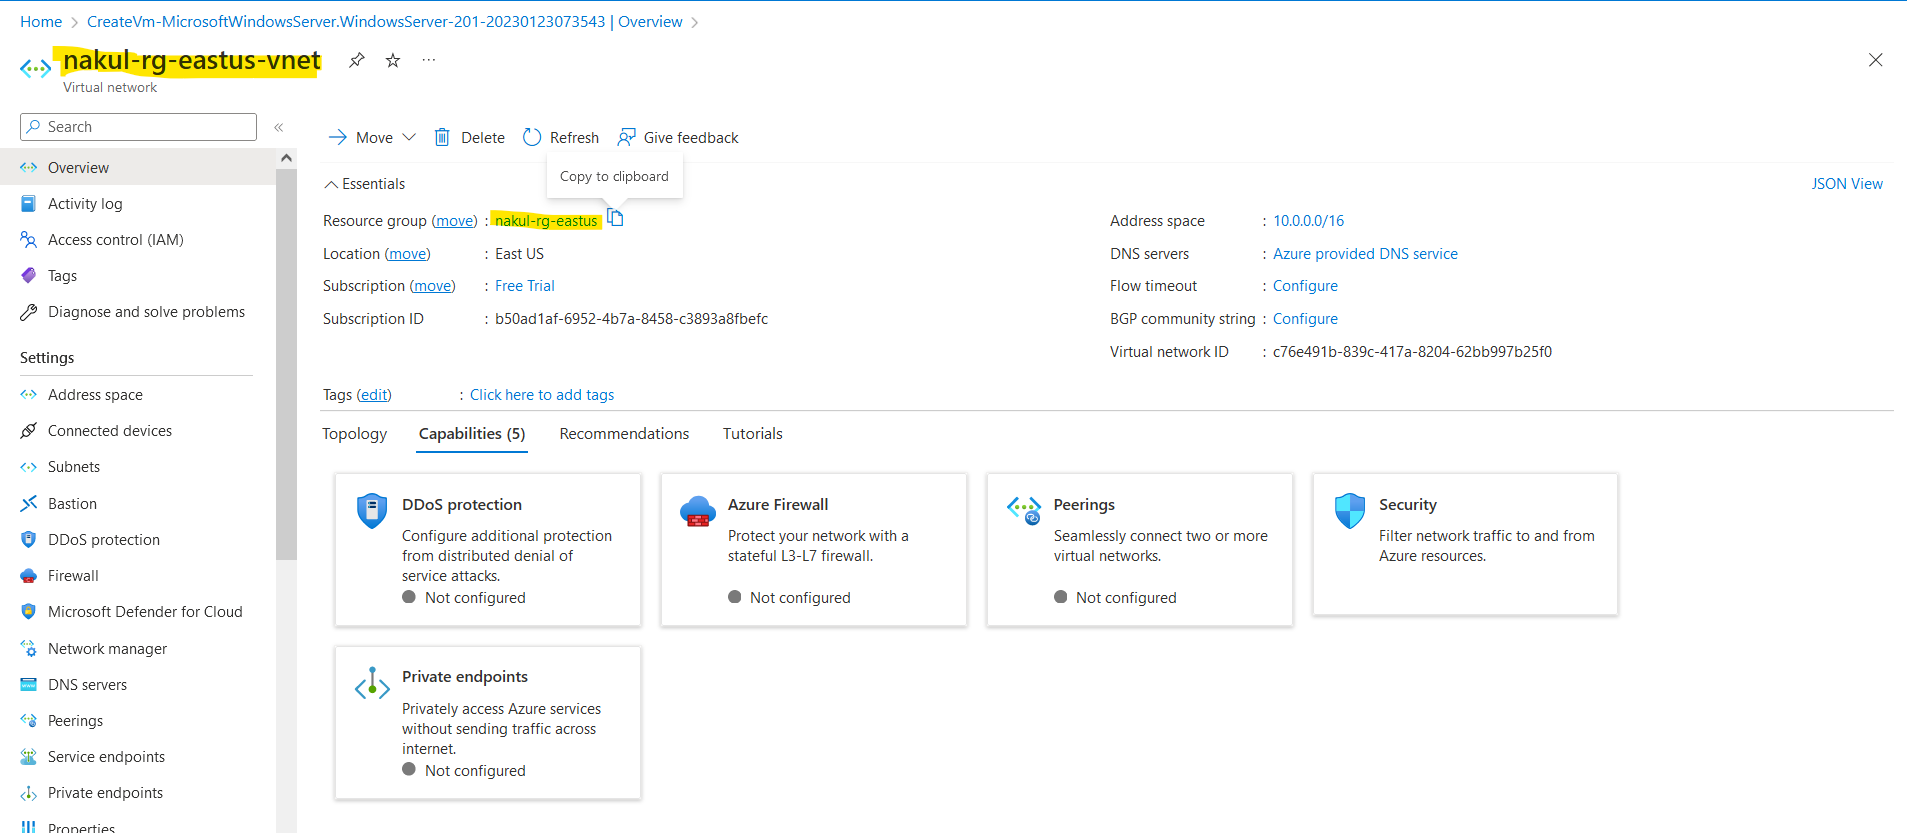Click the Firewall cloud icon in sidebar
The width and height of the screenshot is (1907, 833).
29,576
